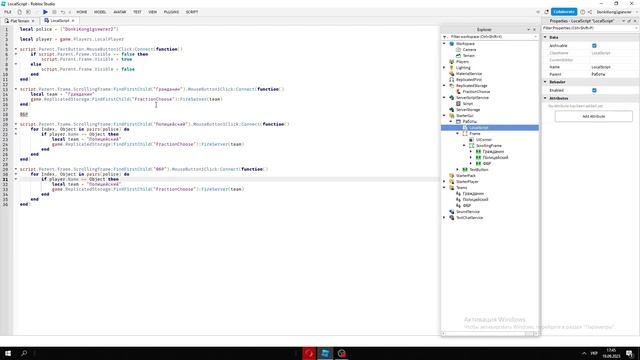This screenshot has width=640, height=360.
Task: Collapse the Attributes properties section
Action: (545, 98)
